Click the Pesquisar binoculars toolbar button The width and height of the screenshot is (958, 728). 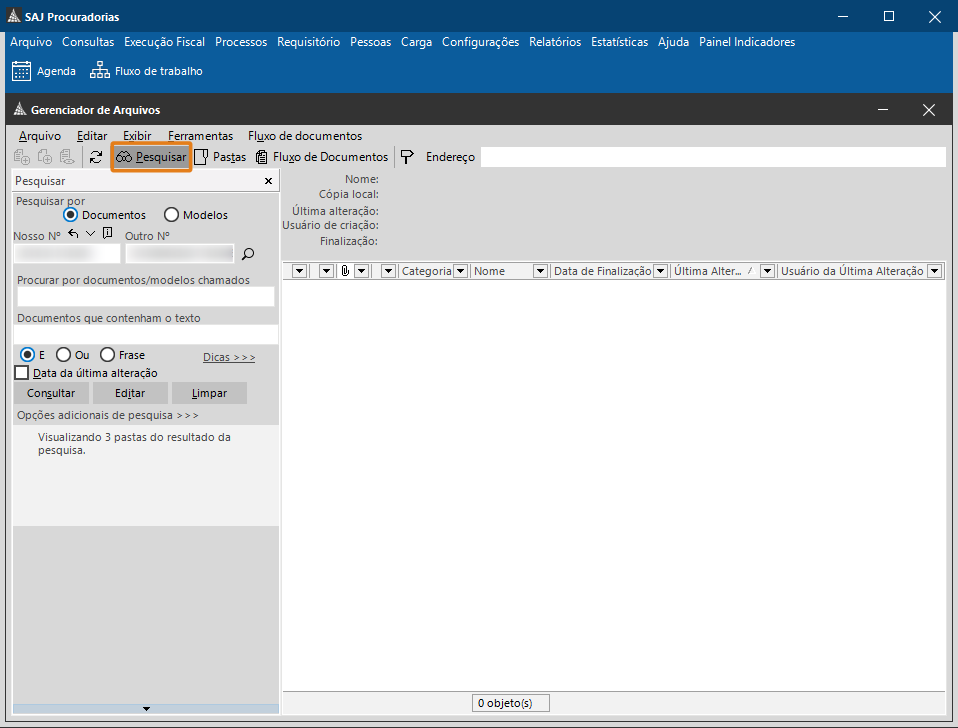click(x=151, y=157)
